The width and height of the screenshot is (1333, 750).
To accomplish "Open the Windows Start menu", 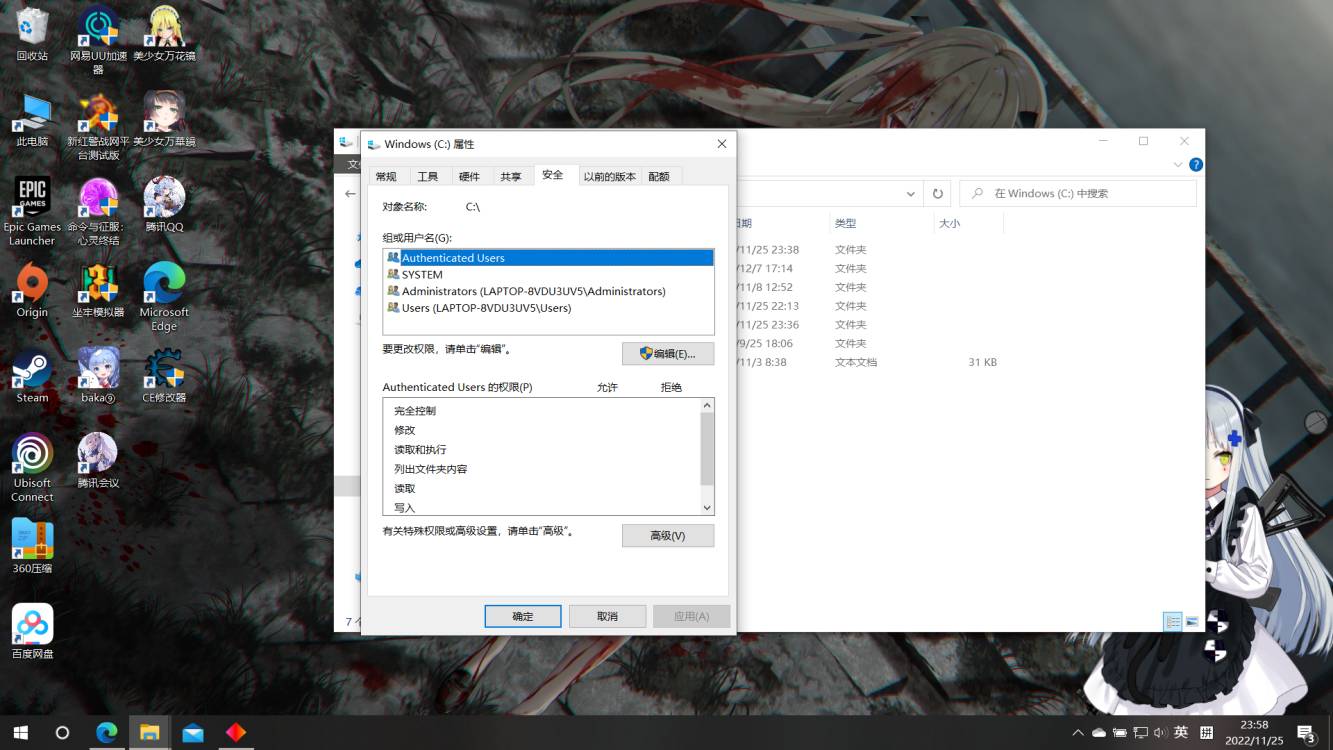I will click(20, 732).
